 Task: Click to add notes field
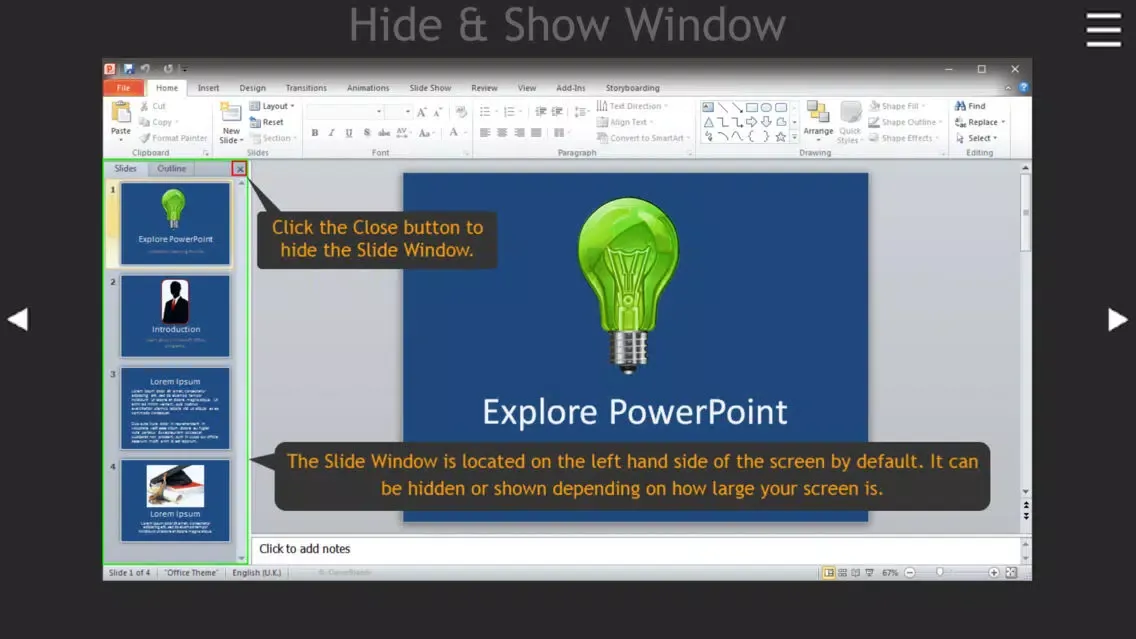pyautogui.click(x=635, y=549)
